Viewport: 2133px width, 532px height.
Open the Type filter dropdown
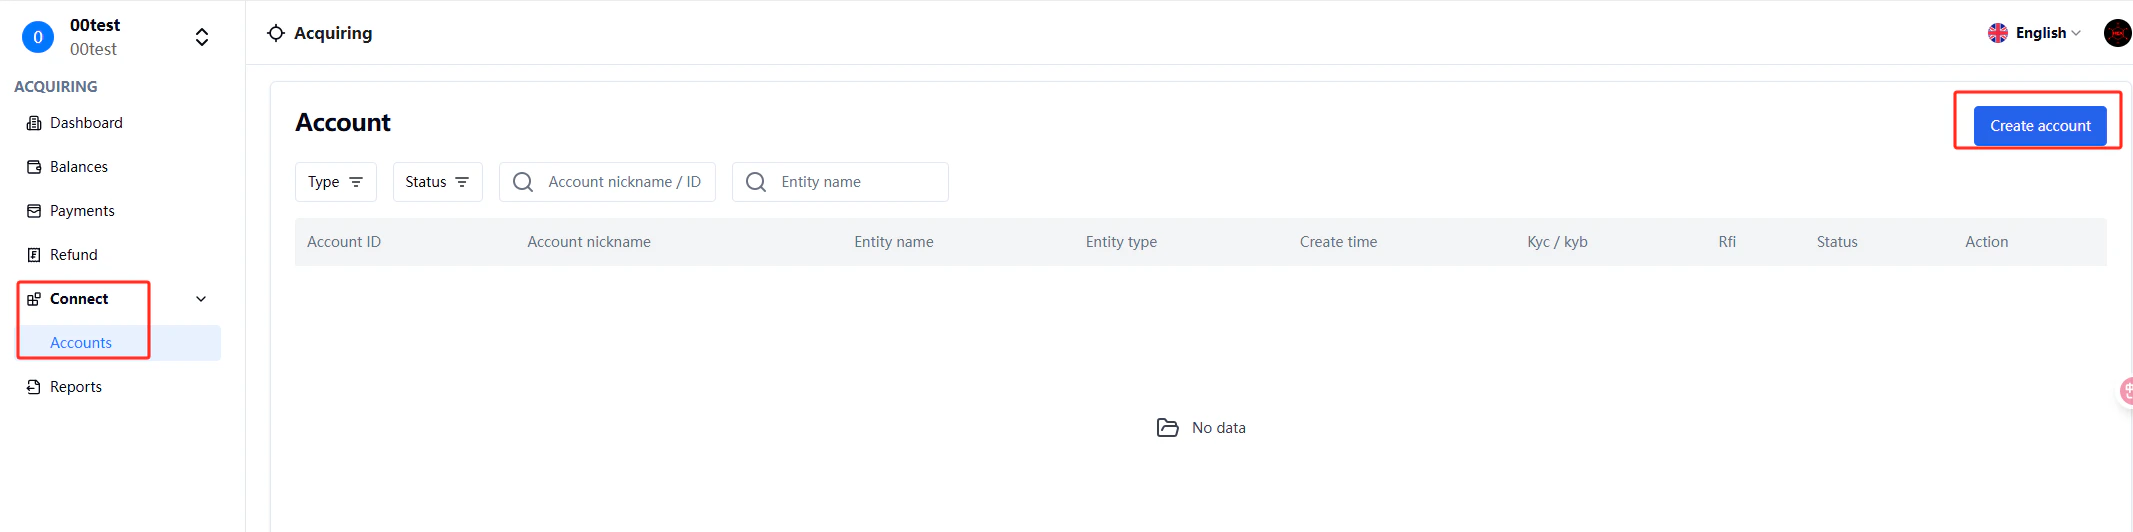336,182
